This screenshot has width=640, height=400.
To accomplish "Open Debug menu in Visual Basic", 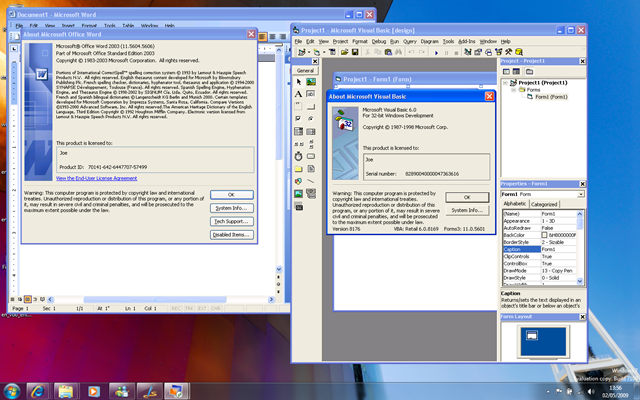I will [379, 41].
